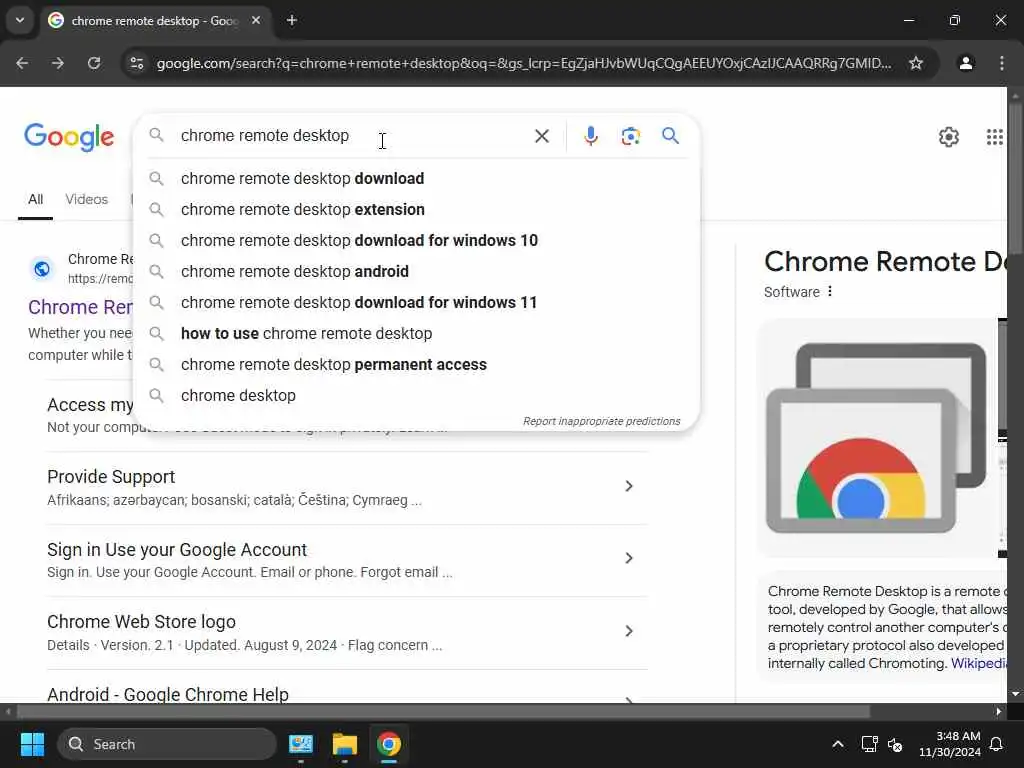Choose 'download for windows 10' suggestion
Viewport: 1024px width, 768px height.
(417, 240)
